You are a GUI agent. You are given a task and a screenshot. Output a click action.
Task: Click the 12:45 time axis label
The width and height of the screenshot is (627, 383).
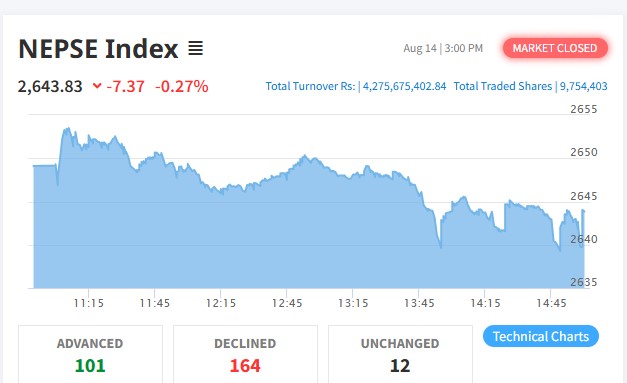[x=287, y=303]
